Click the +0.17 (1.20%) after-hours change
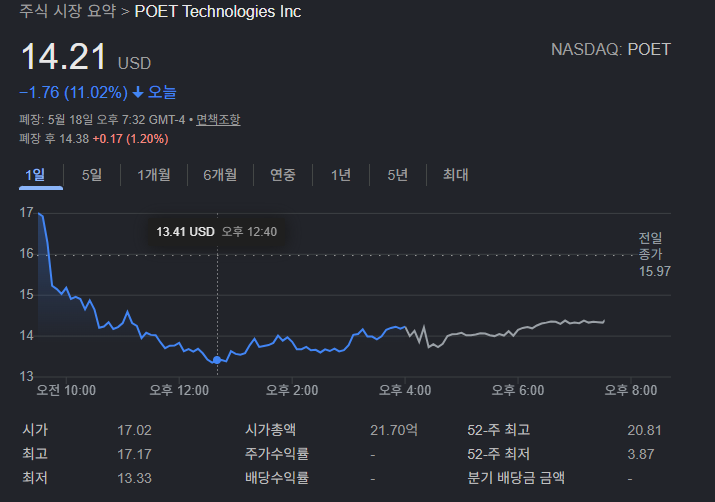Image resolution: width=715 pixels, height=502 pixels. click(130, 139)
